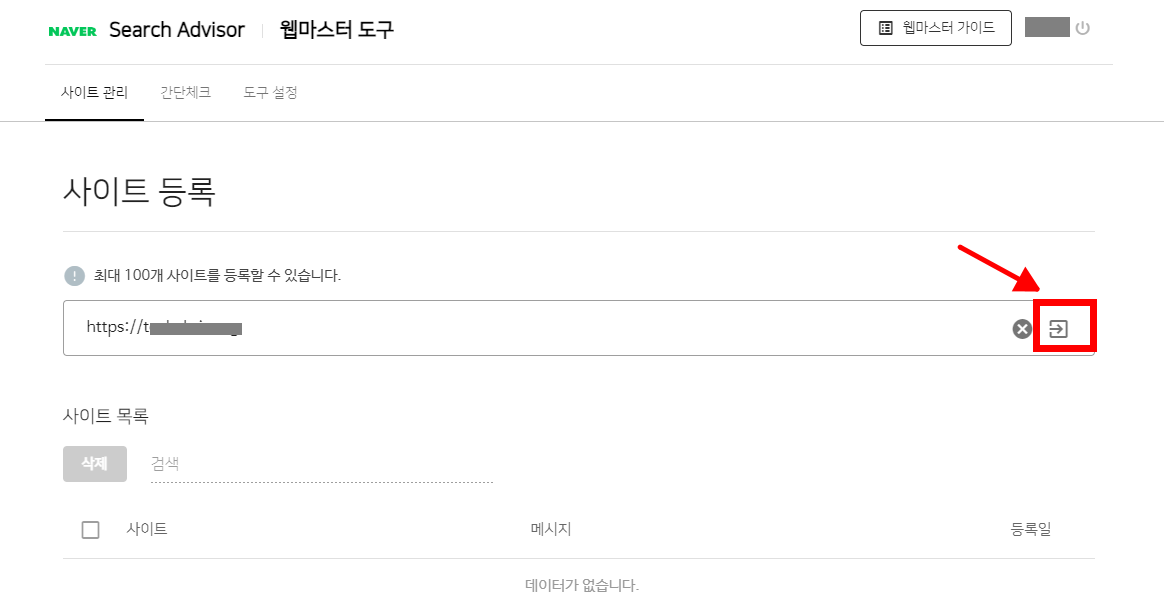The height and width of the screenshot is (610, 1164).
Task: Click the info icon beside the 100-site notice
Action: (x=74, y=275)
